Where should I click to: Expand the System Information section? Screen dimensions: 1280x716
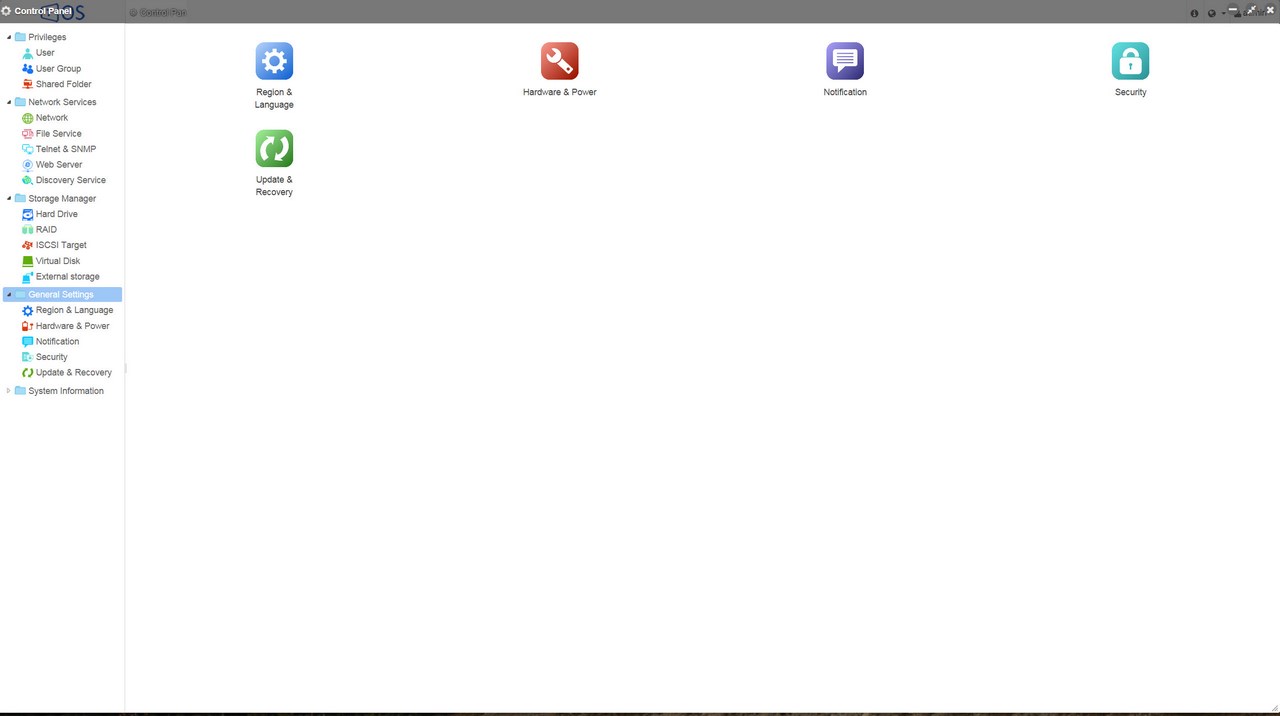point(9,391)
